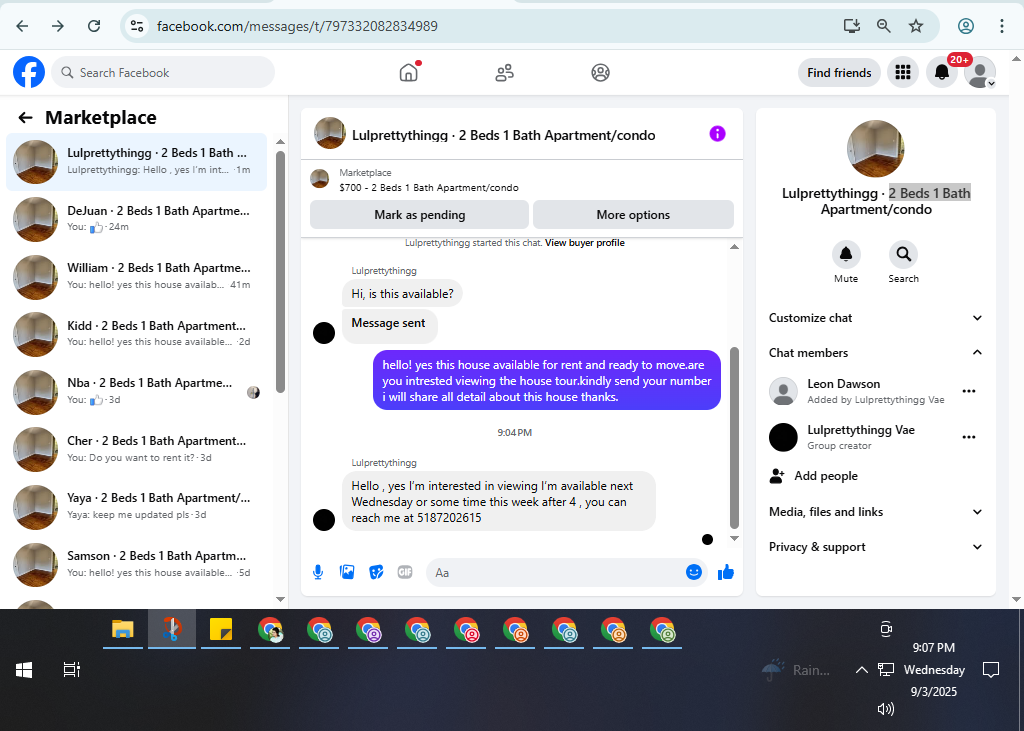The image size is (1024, 731).
Task: Open options dots for Leon Dawson
Action: [x=968, y=391]
